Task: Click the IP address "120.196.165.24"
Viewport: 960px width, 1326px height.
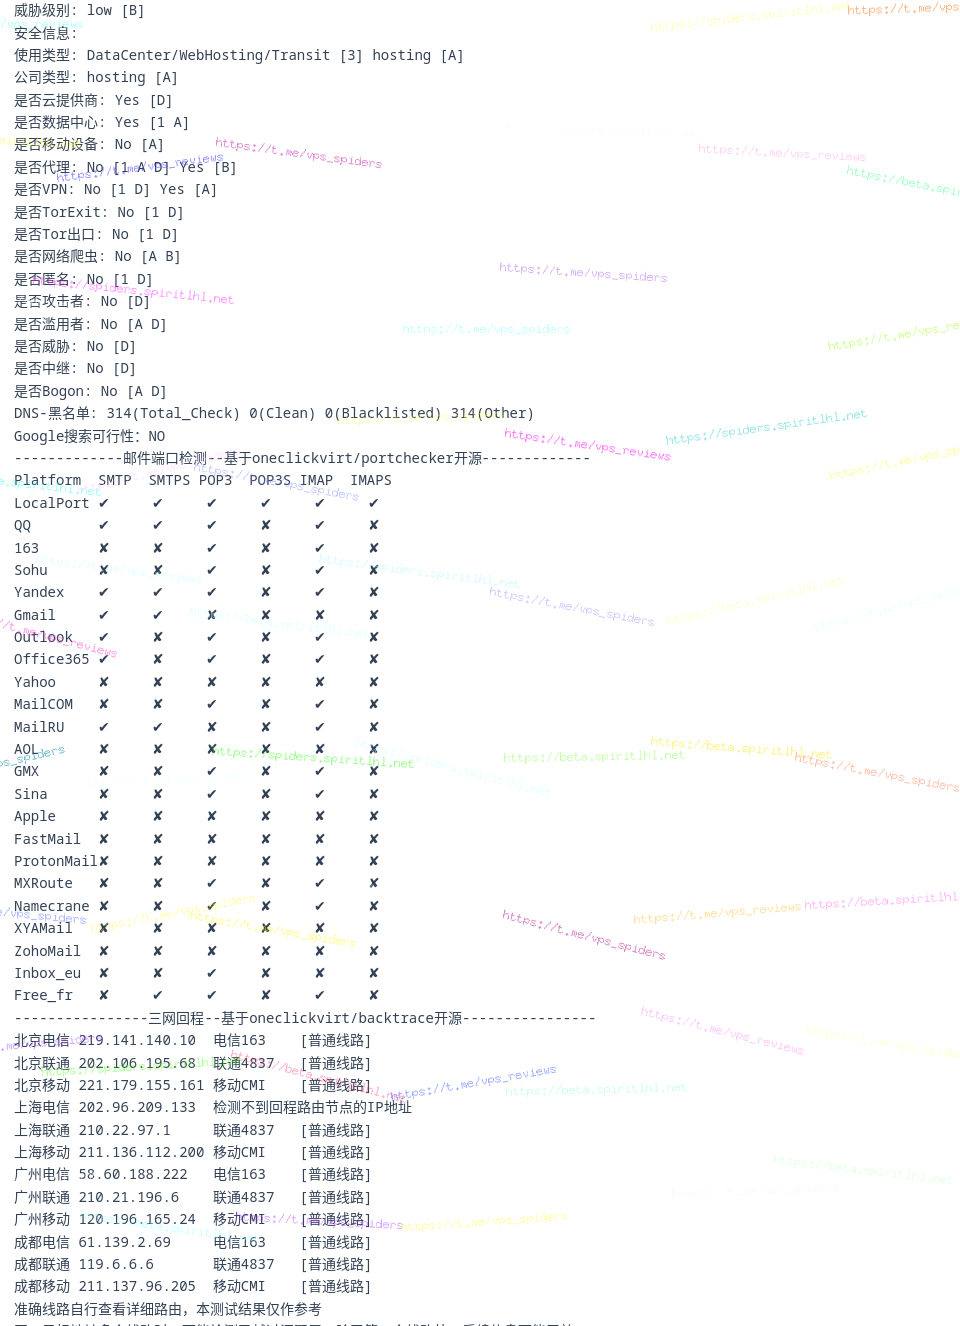Action: point(137,1219)
